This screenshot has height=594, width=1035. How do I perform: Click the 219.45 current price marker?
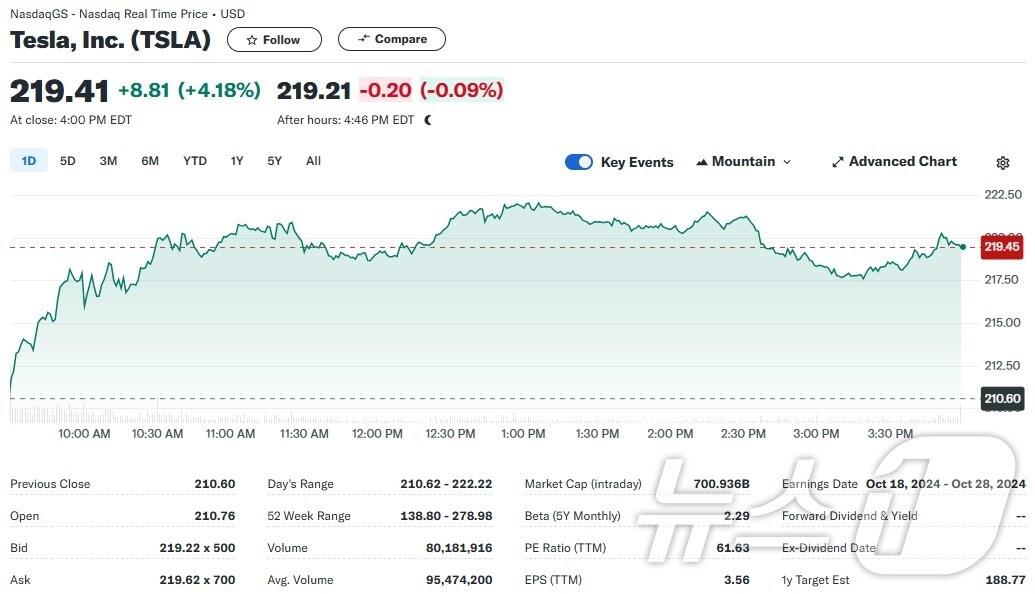point(1001,247)
